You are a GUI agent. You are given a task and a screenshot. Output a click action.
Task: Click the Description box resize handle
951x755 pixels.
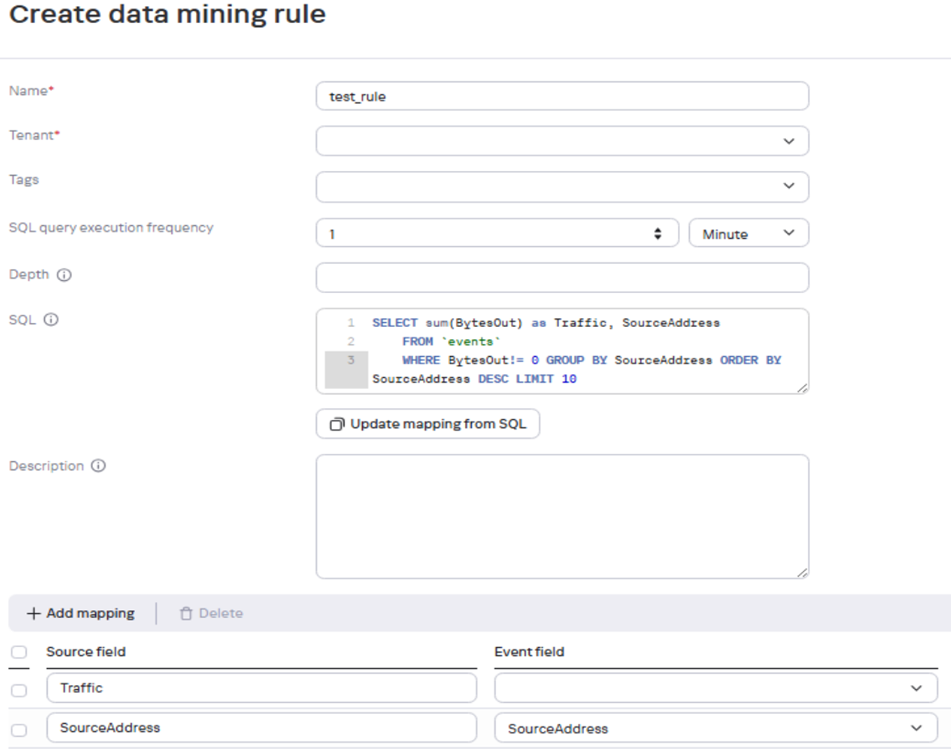coord(802,572)
